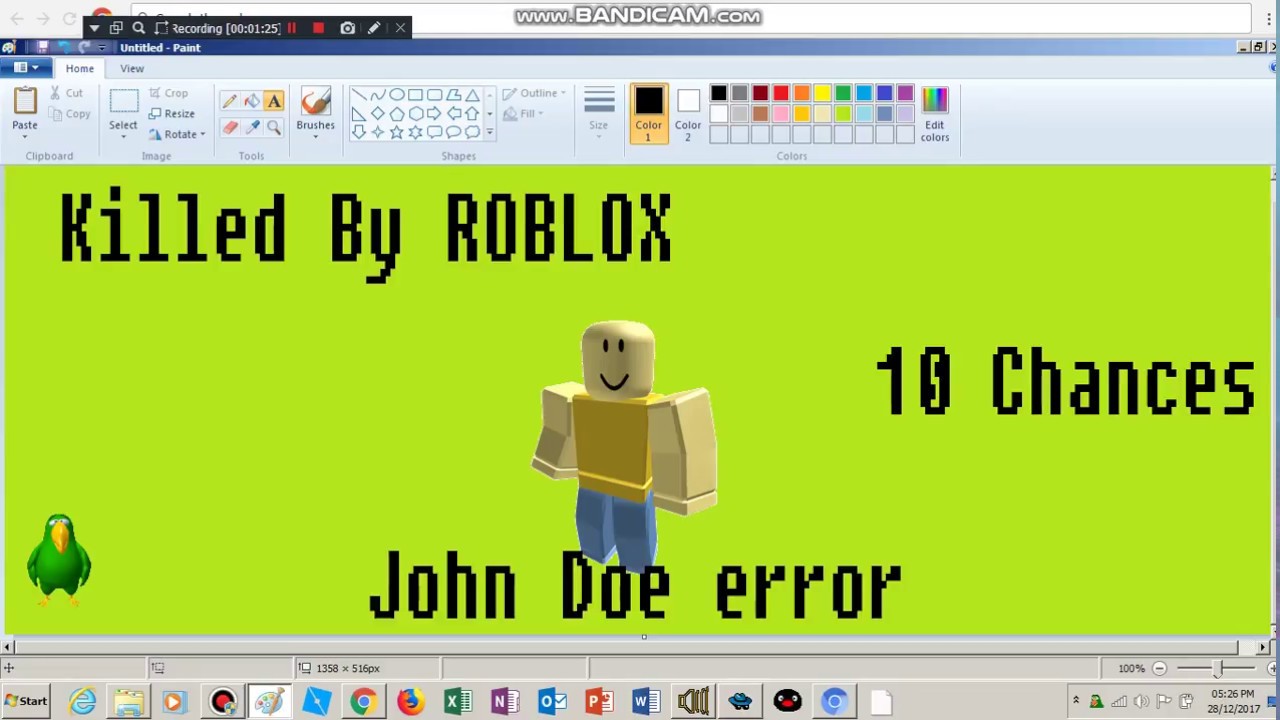Select the Right arrow shape
The width and height of the screenshot is (1280, 720).
(x=434, y=113)
